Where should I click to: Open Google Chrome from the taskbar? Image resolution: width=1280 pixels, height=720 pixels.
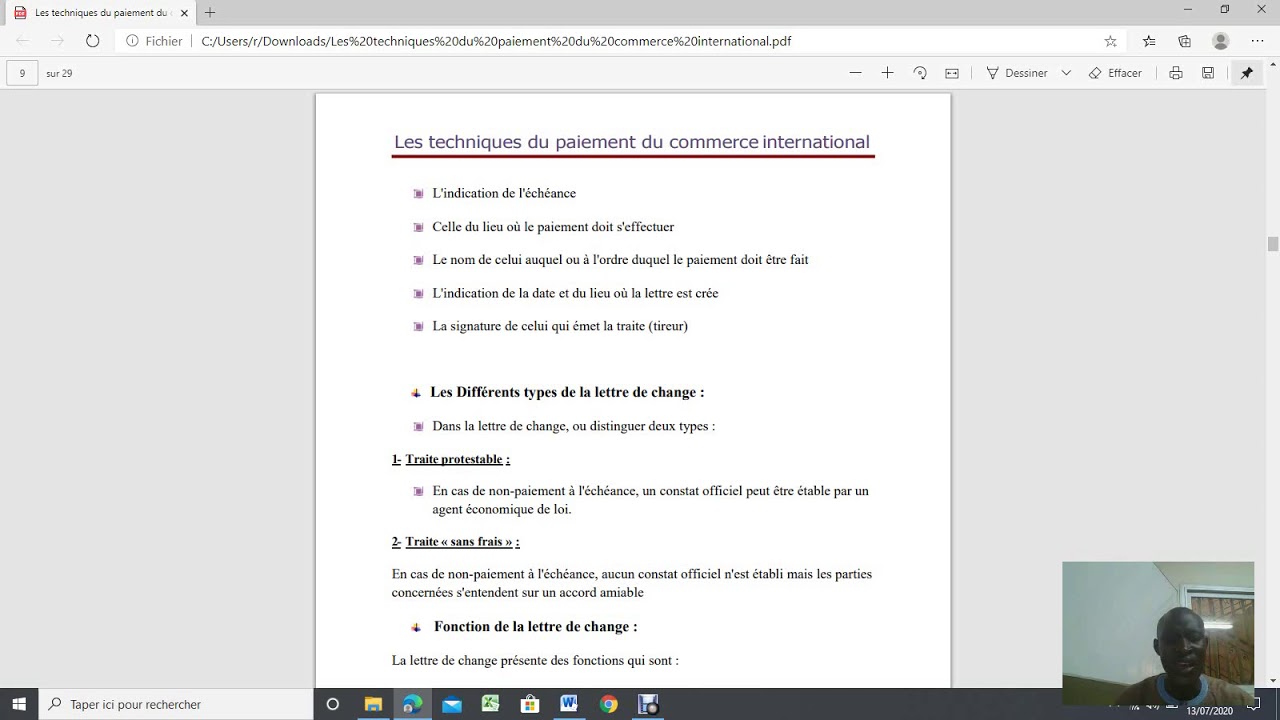[608, 704]
